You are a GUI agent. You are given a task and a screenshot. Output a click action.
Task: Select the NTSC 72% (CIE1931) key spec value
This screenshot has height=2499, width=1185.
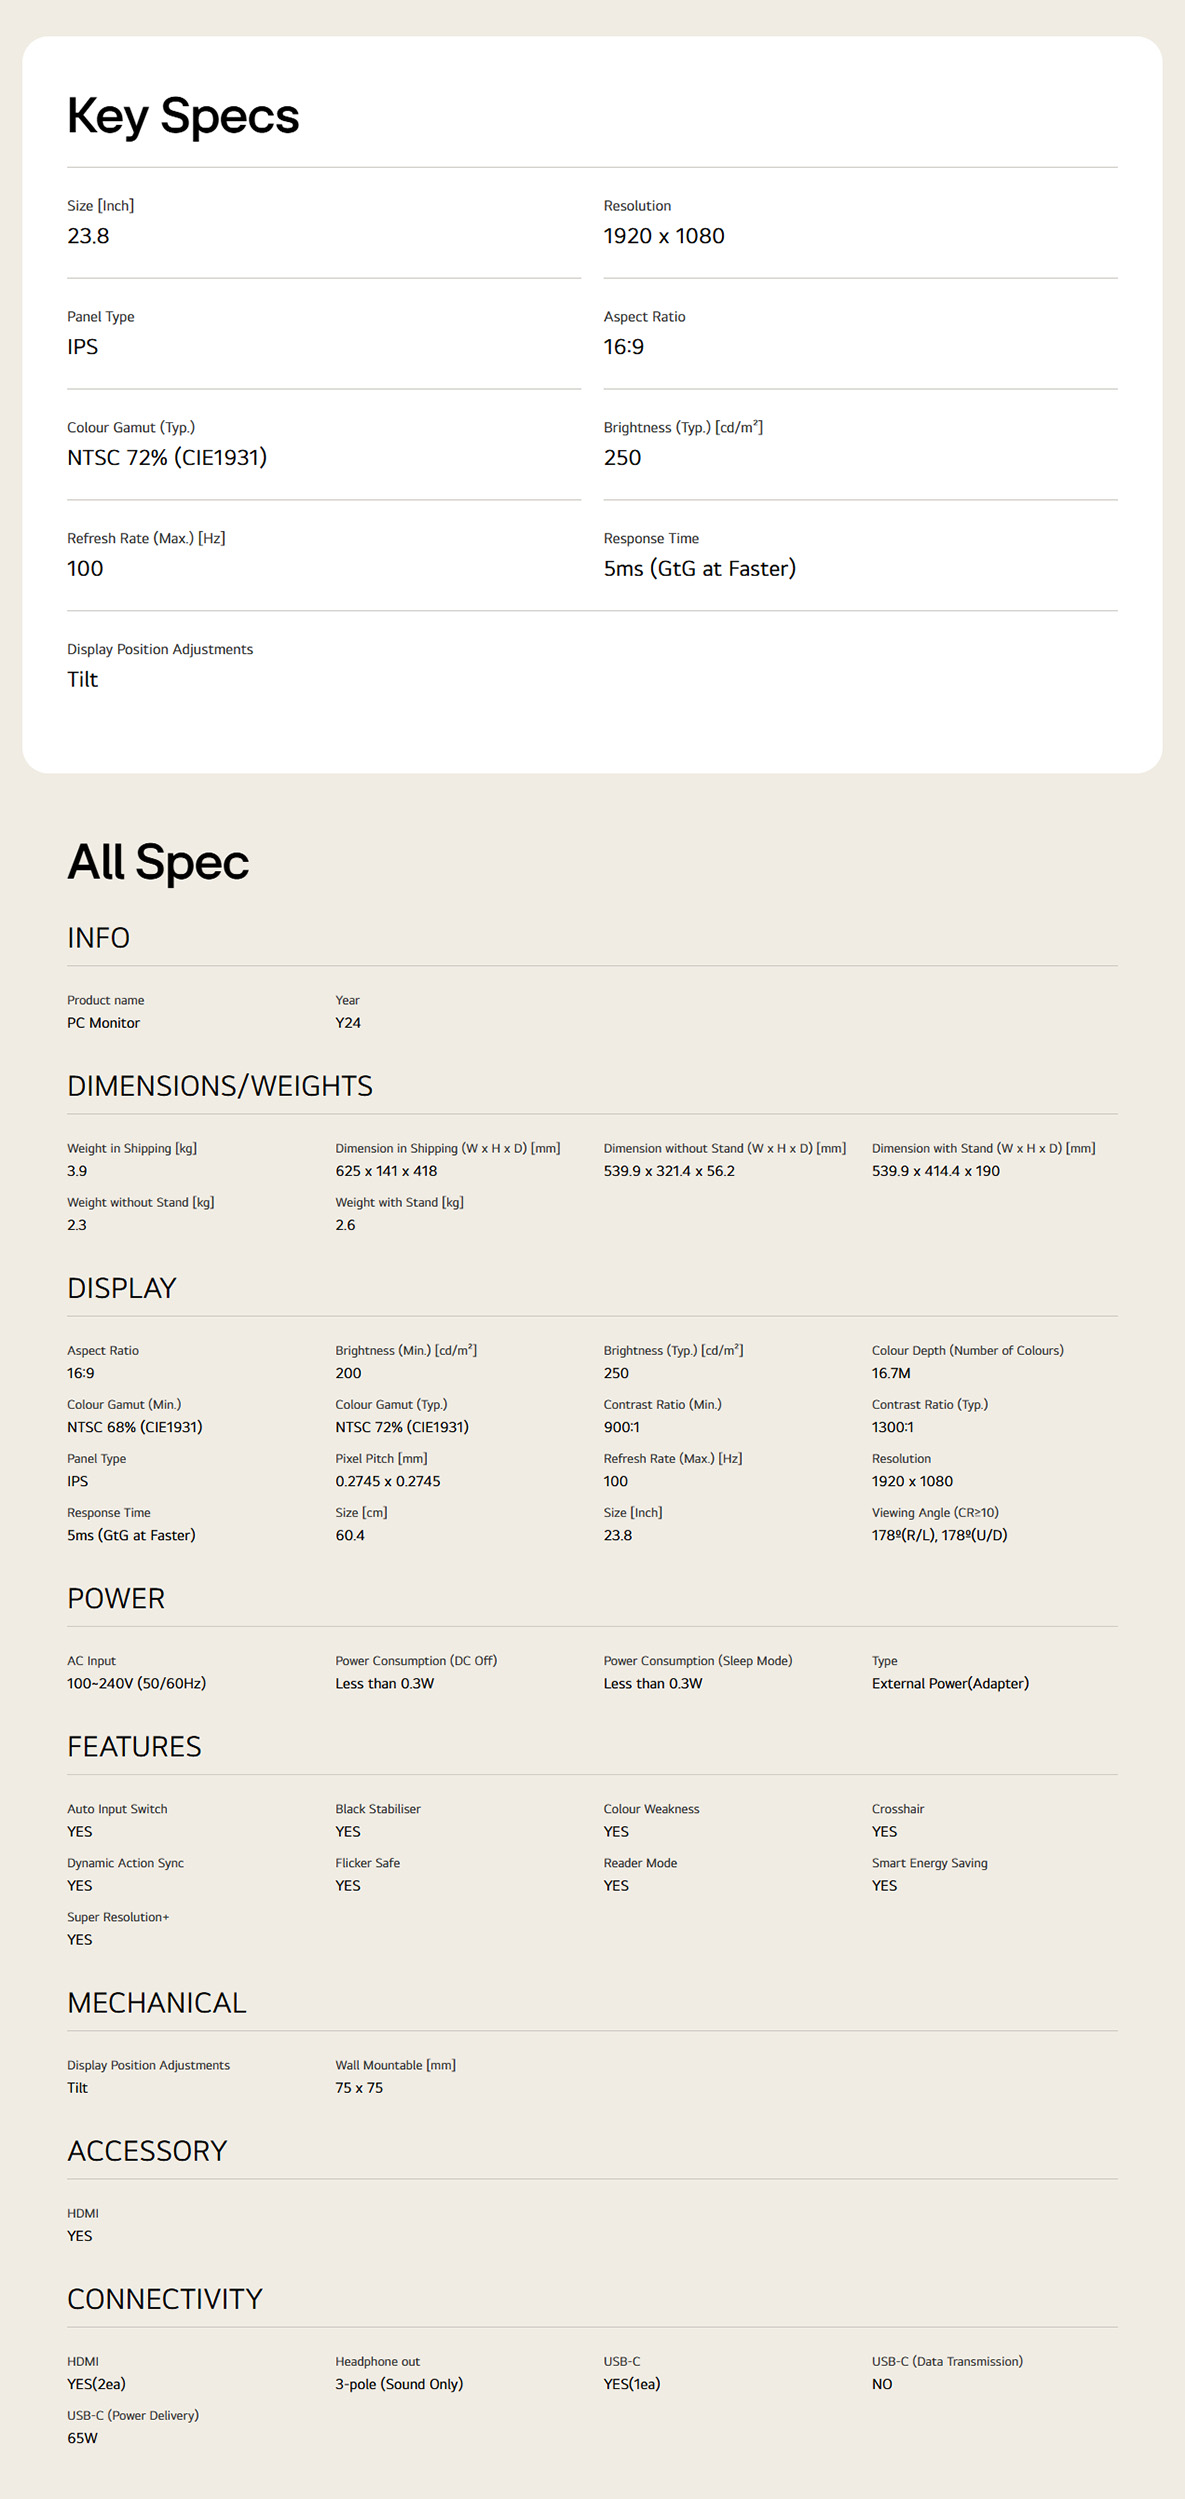pos(167,458)
